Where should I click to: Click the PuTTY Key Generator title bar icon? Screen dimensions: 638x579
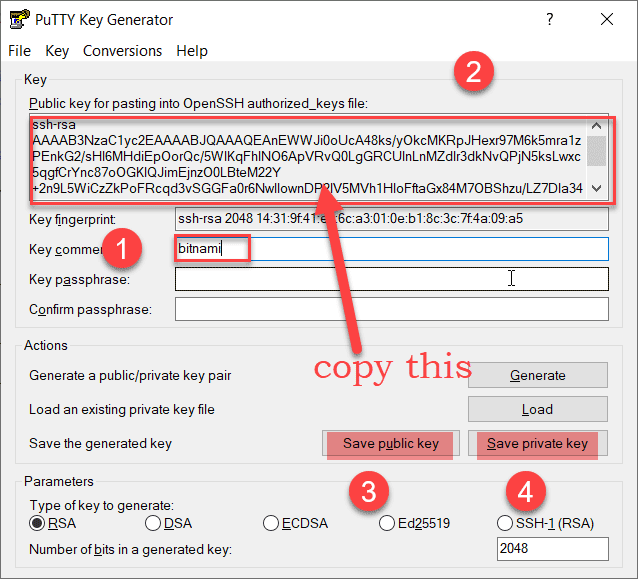point(20,19)
